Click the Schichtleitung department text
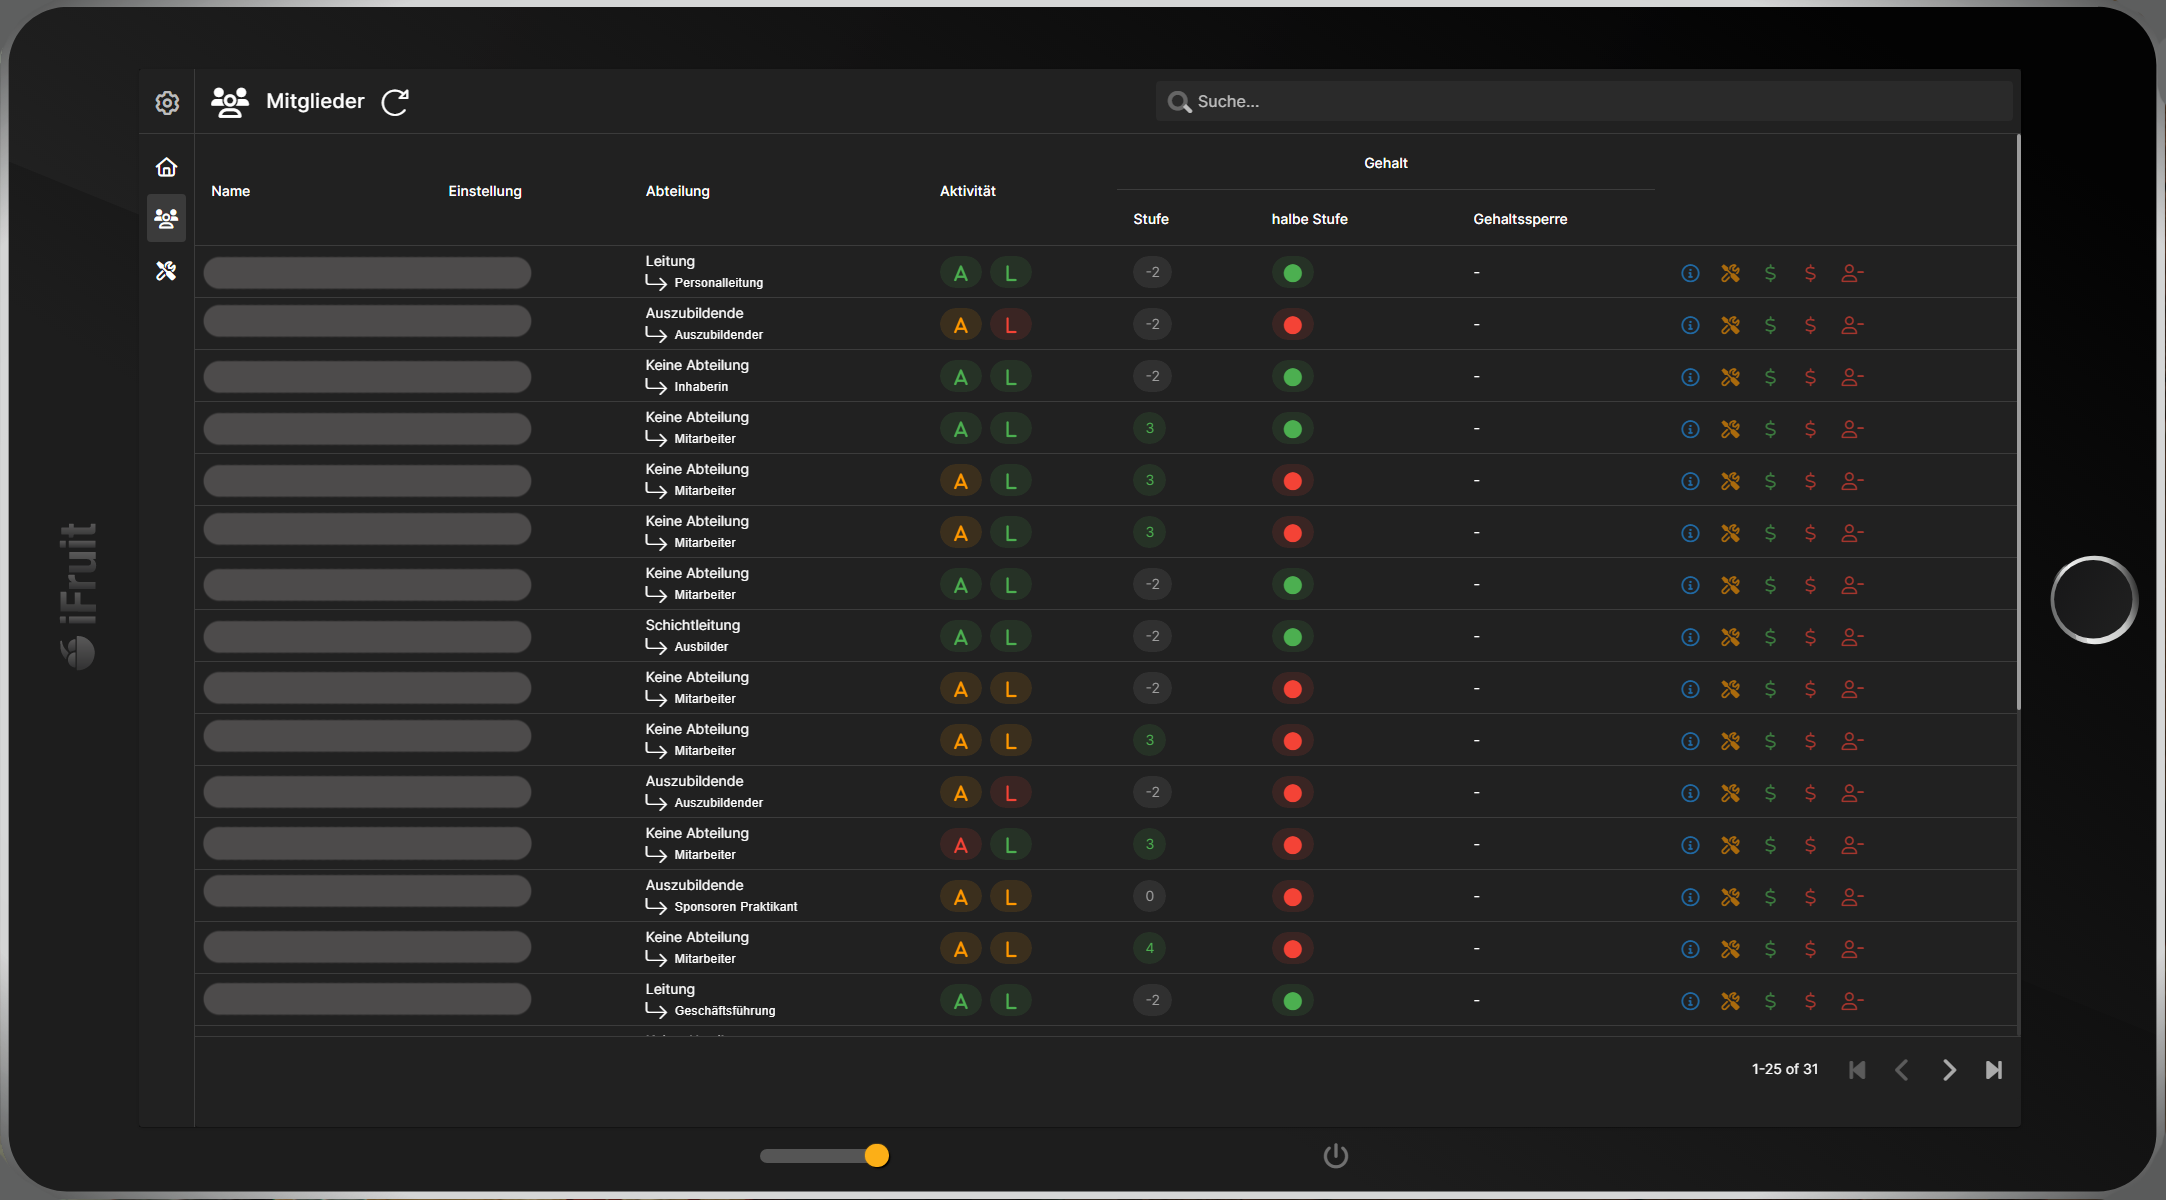 point(693,625)
